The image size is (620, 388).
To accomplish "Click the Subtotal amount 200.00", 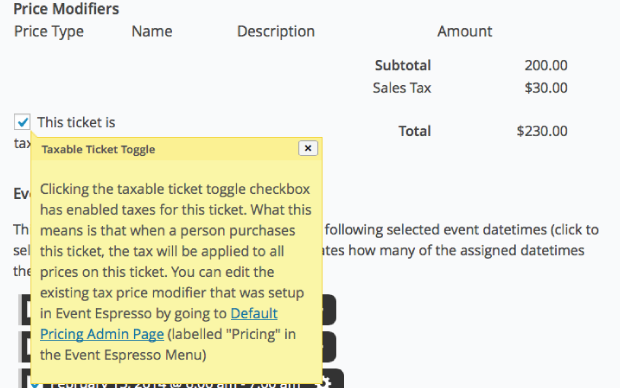I will 546,65.
